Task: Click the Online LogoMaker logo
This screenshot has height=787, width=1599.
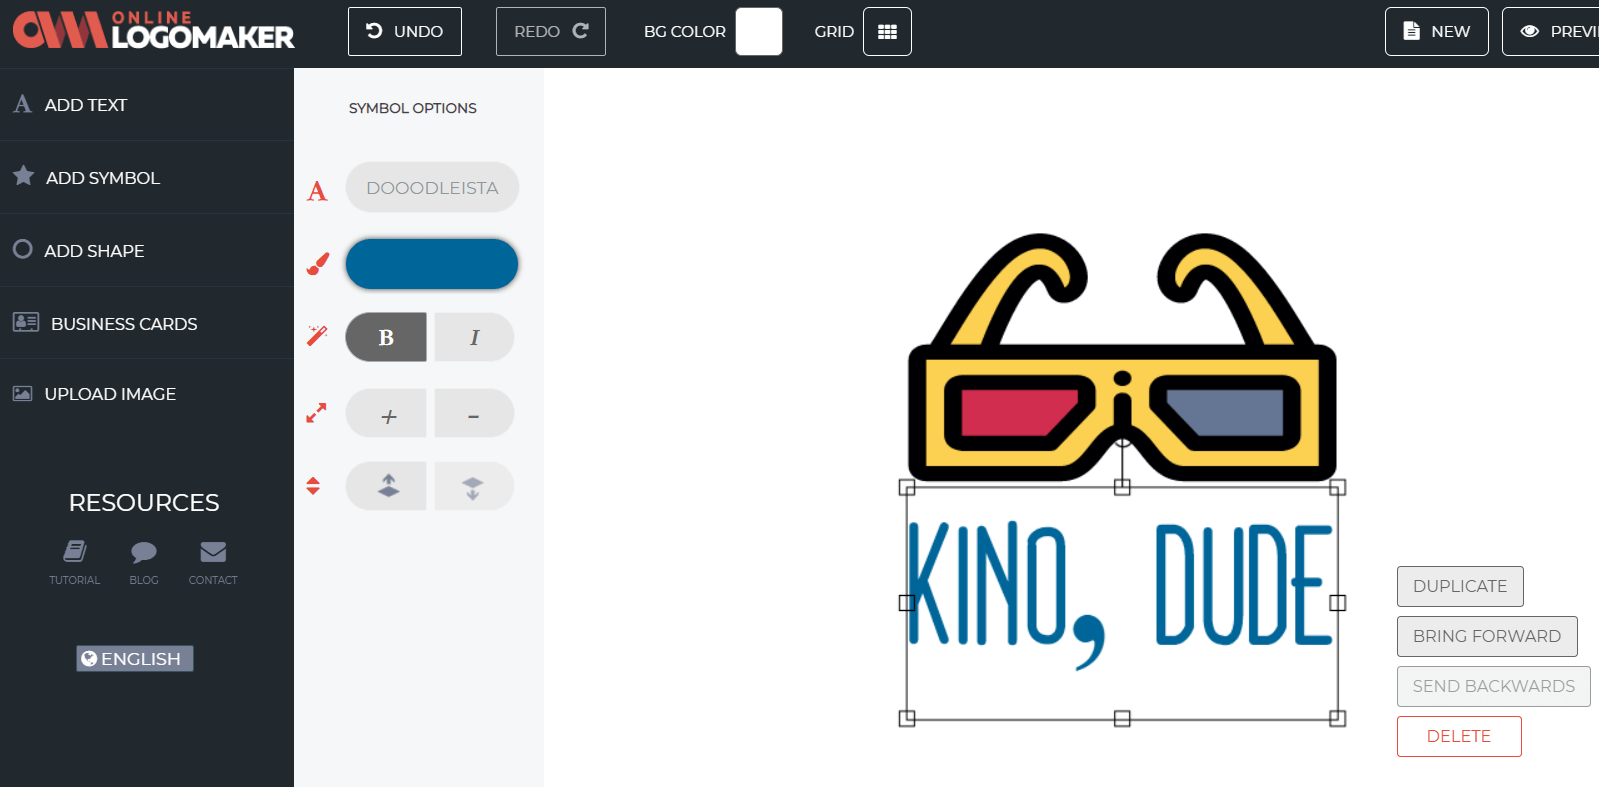Action: pos(153,31)
